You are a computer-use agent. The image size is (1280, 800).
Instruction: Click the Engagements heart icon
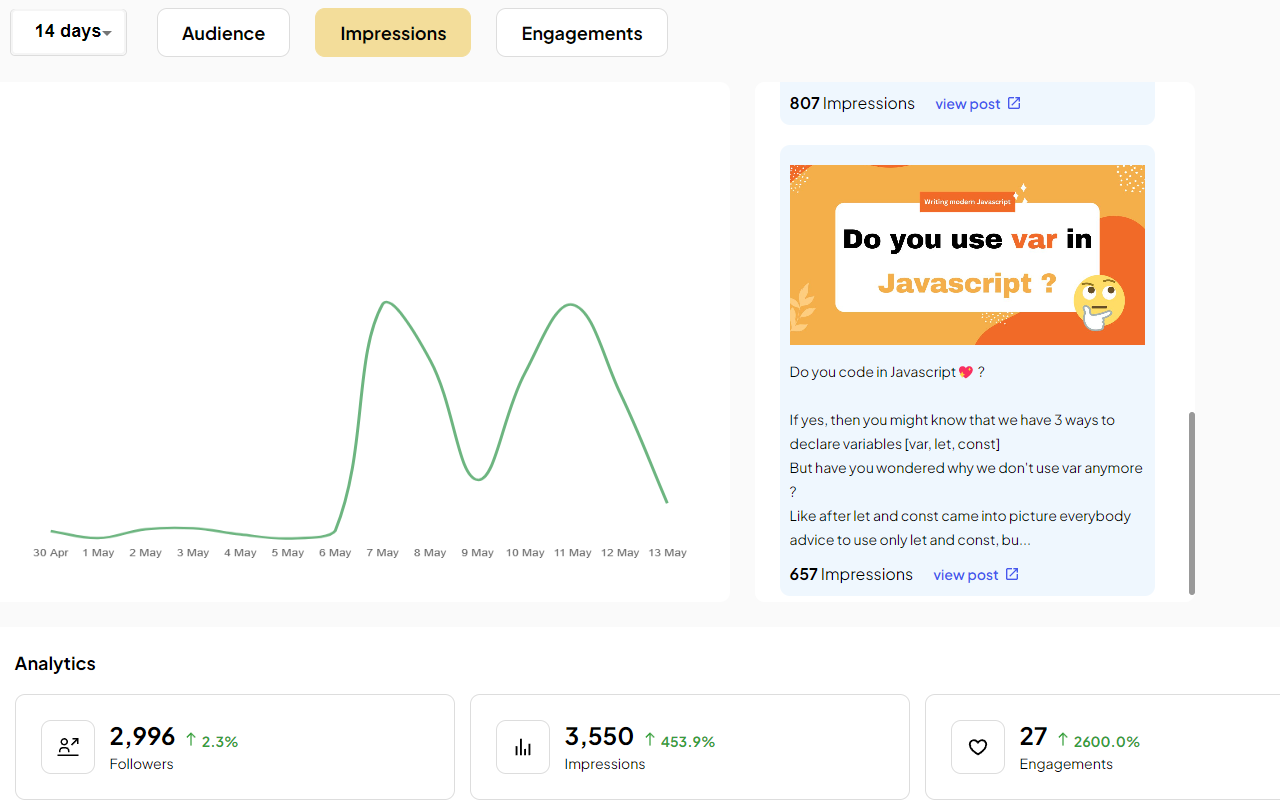978,747
